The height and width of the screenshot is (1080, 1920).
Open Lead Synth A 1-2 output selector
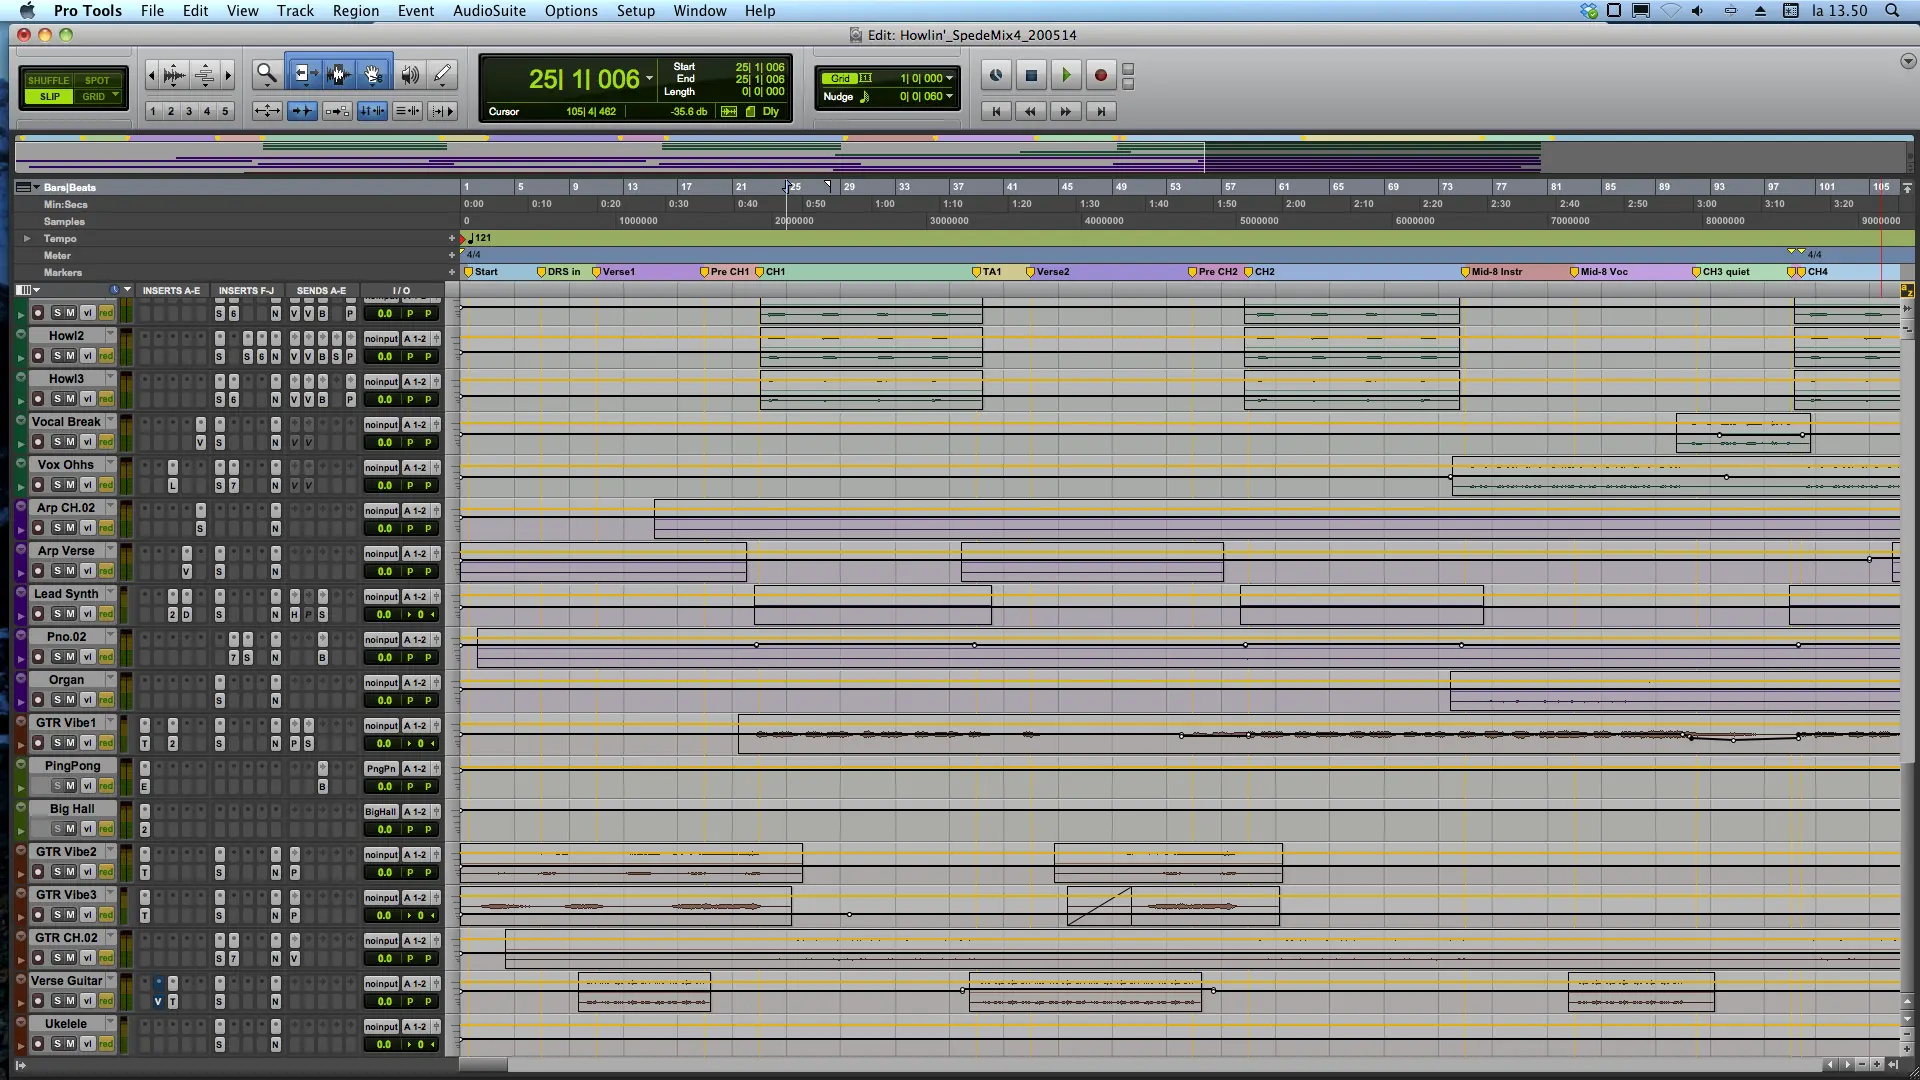point(415,597)
